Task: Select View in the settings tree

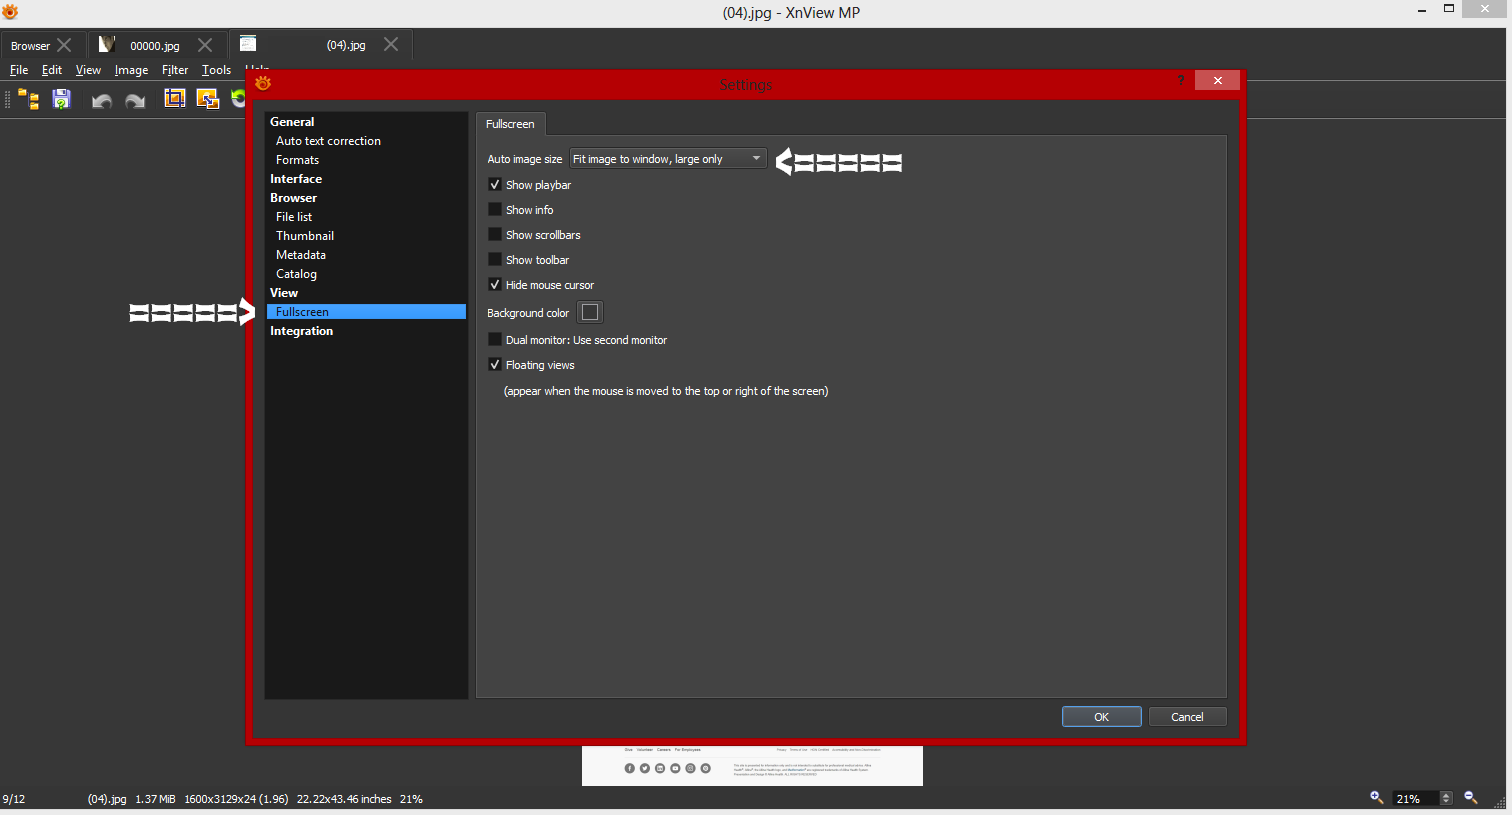Action: (x=284, y=293)
